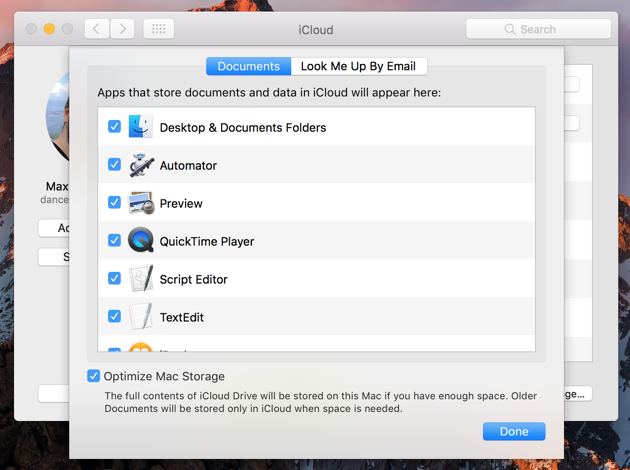Uncheck the Automator checkbox
Viewport: 630px width, 470px height.
click(115, 164)
